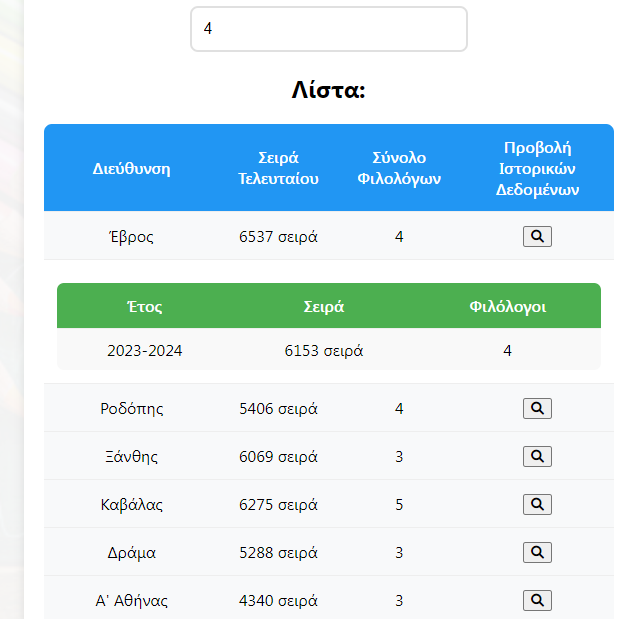The height and width of the screenshot is (619, 629).
Task: Select the Σειρά Τελευταίου column header
Action: tap(278, 168)
